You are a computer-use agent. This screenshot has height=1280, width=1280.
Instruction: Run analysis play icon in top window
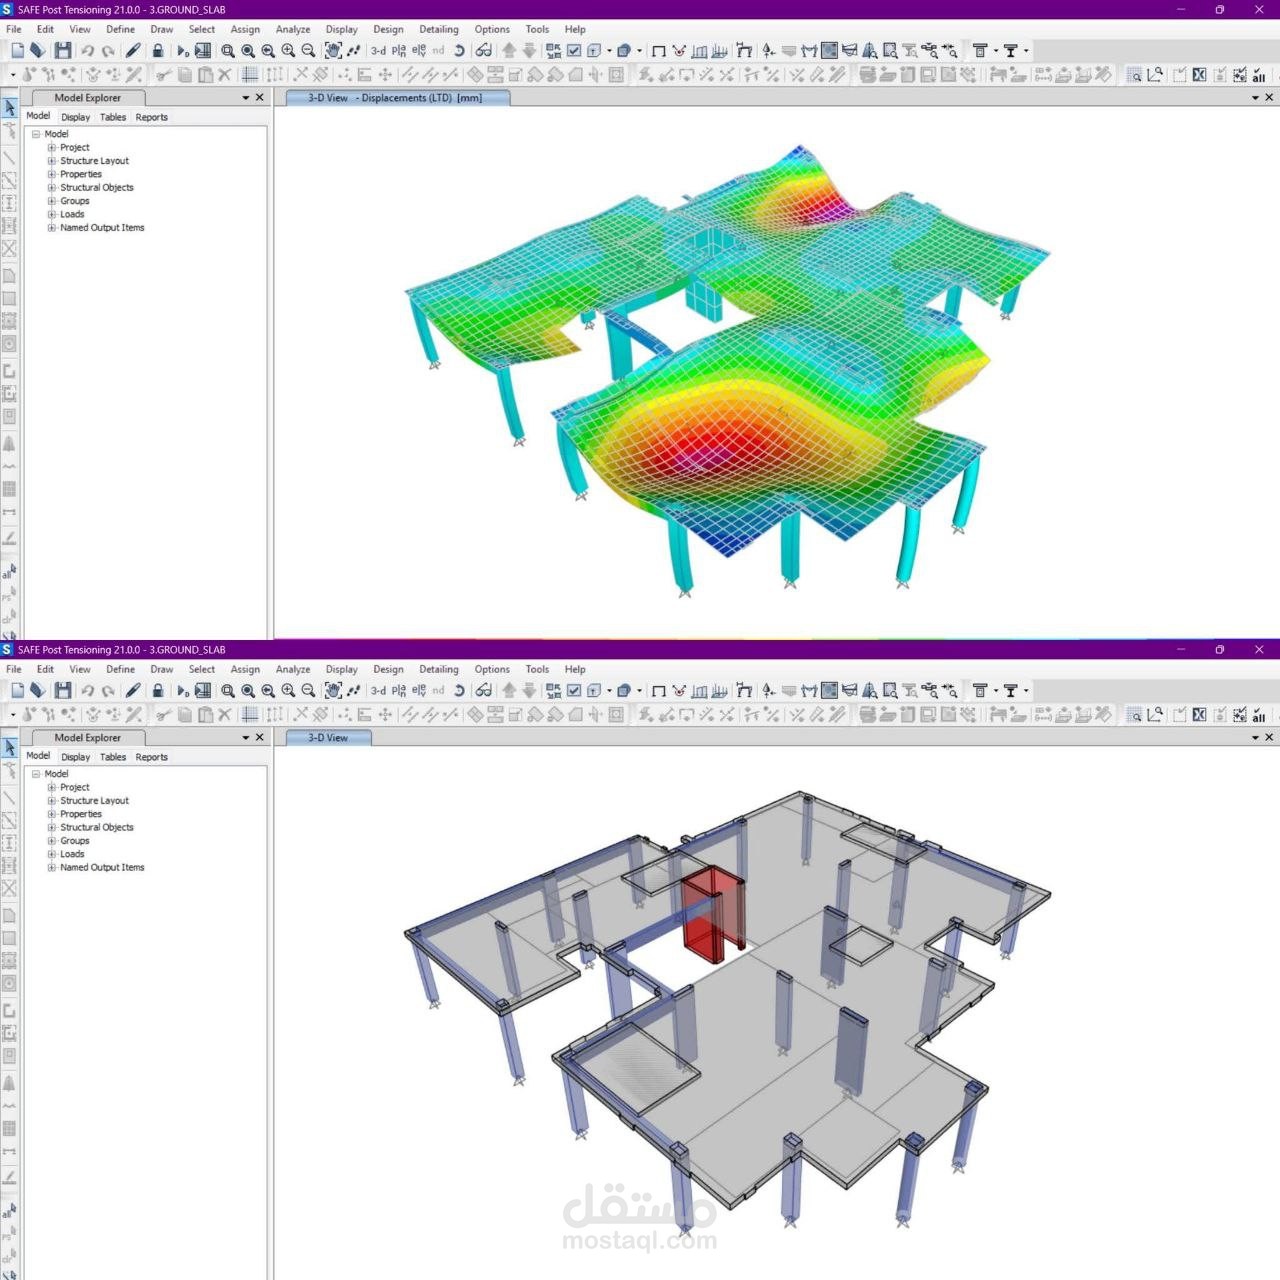(182, 50)
